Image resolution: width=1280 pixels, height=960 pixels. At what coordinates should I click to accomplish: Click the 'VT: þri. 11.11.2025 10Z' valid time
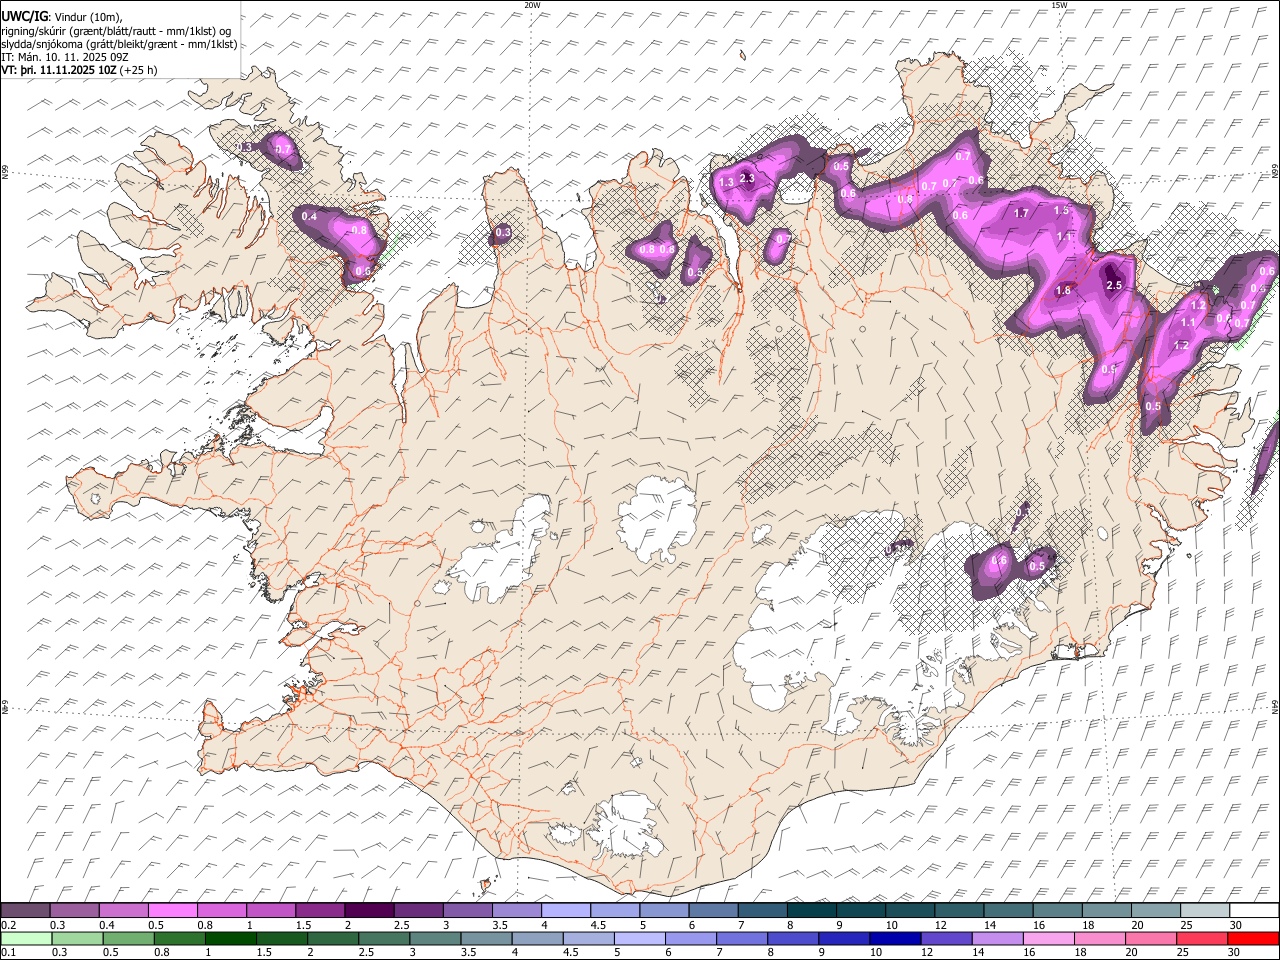click(x=58, y=70)
